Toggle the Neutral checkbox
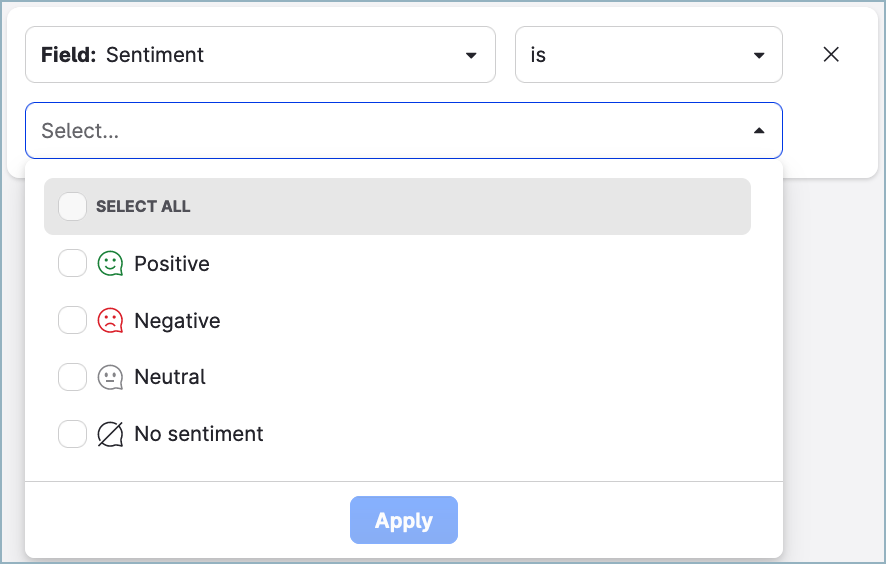The image size is (886, 564). [72, 377]
